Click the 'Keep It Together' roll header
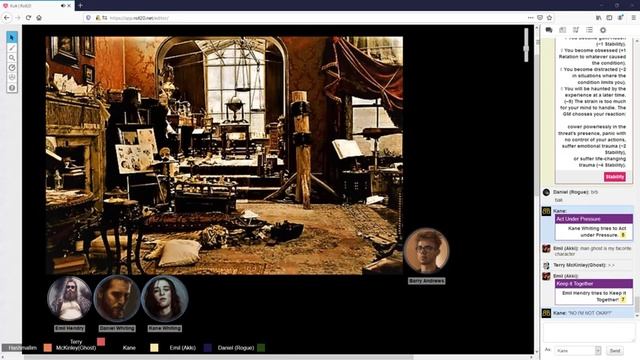This screenshot has width=640, height=360. (x=594, y=284)
